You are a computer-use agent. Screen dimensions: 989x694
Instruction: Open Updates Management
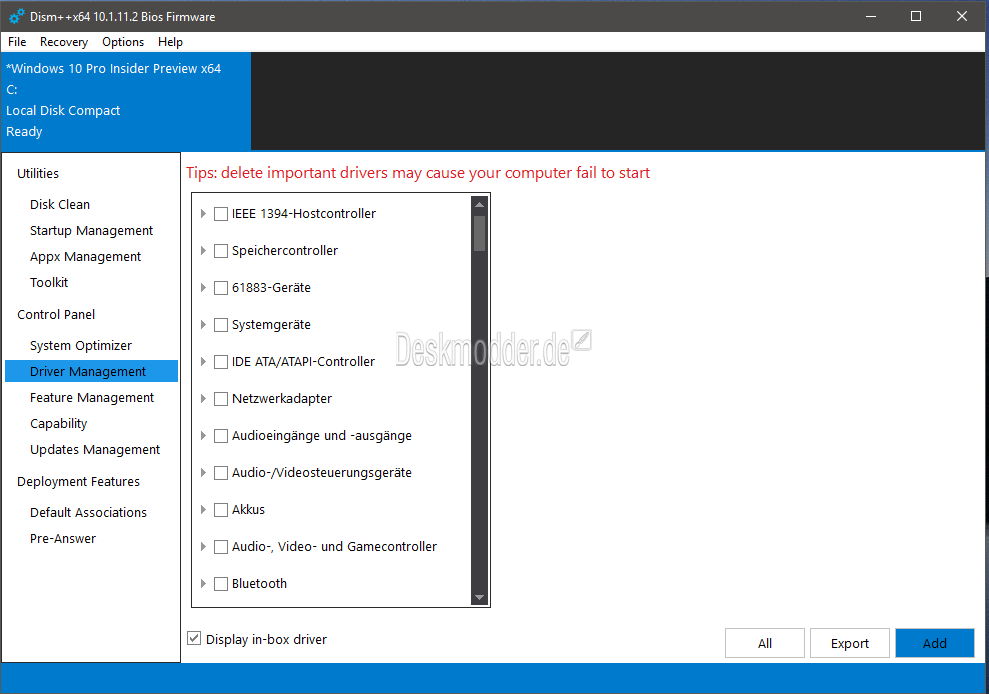click(x=95, y=449)
